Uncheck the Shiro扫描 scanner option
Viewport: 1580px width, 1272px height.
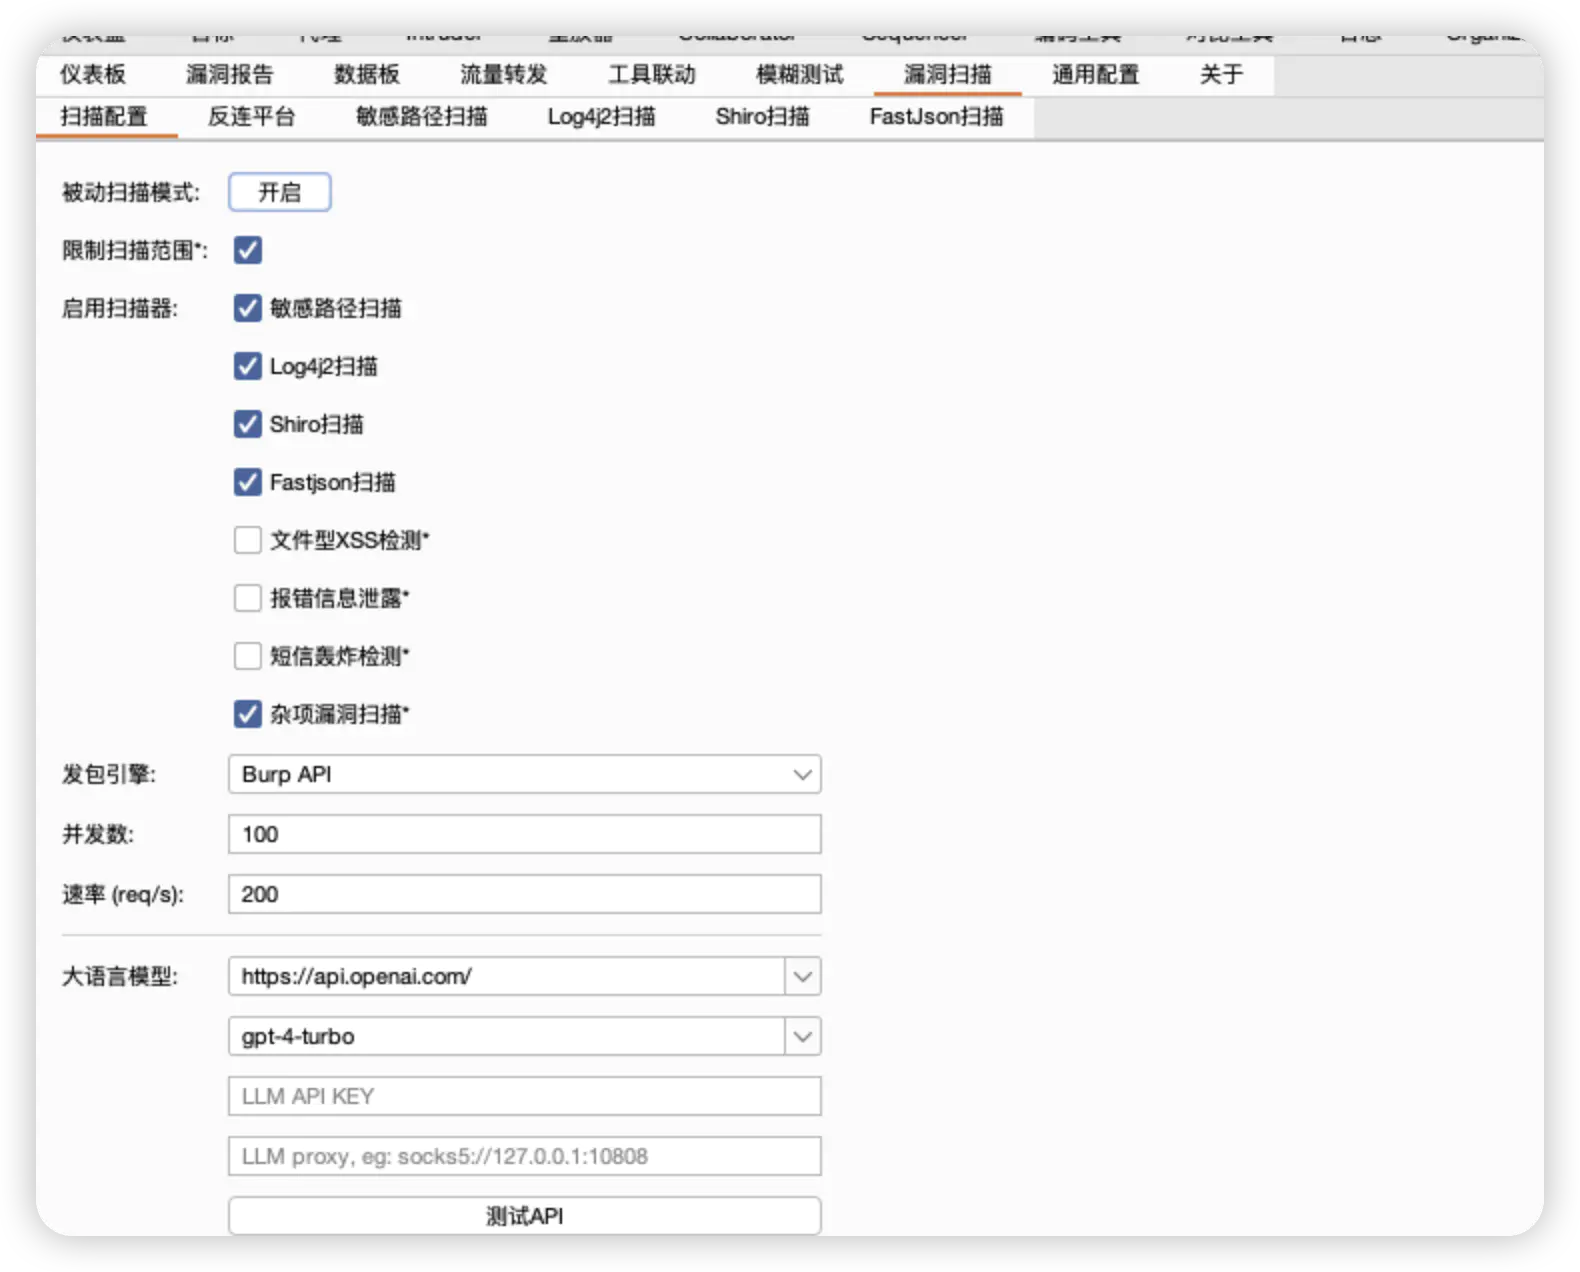248,424
